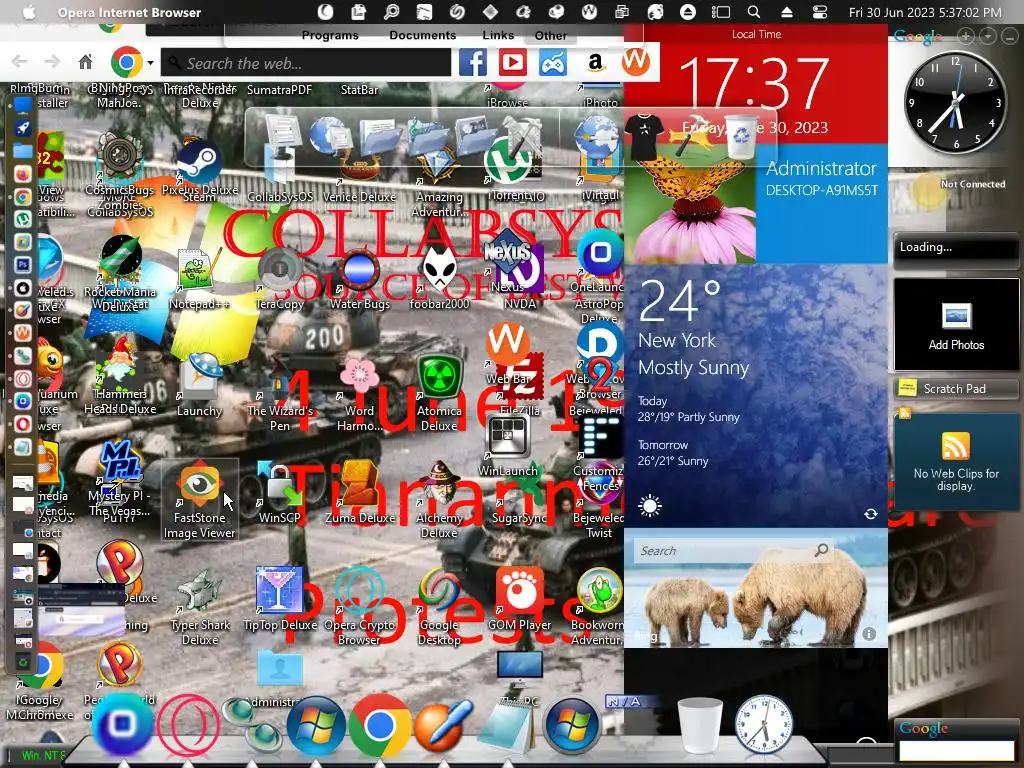Open the Steam desktop shortcut
Viewport: 1024px width, 768px height.
pos(199,163)
